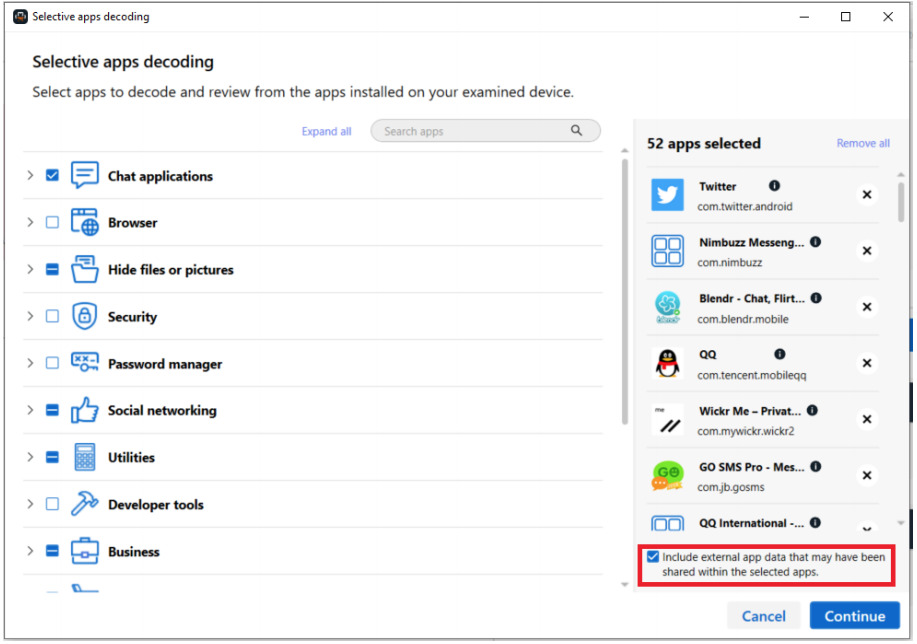Click the Browser globe icon
Viewport: 917px width, 644px height.
click(85, 222)
